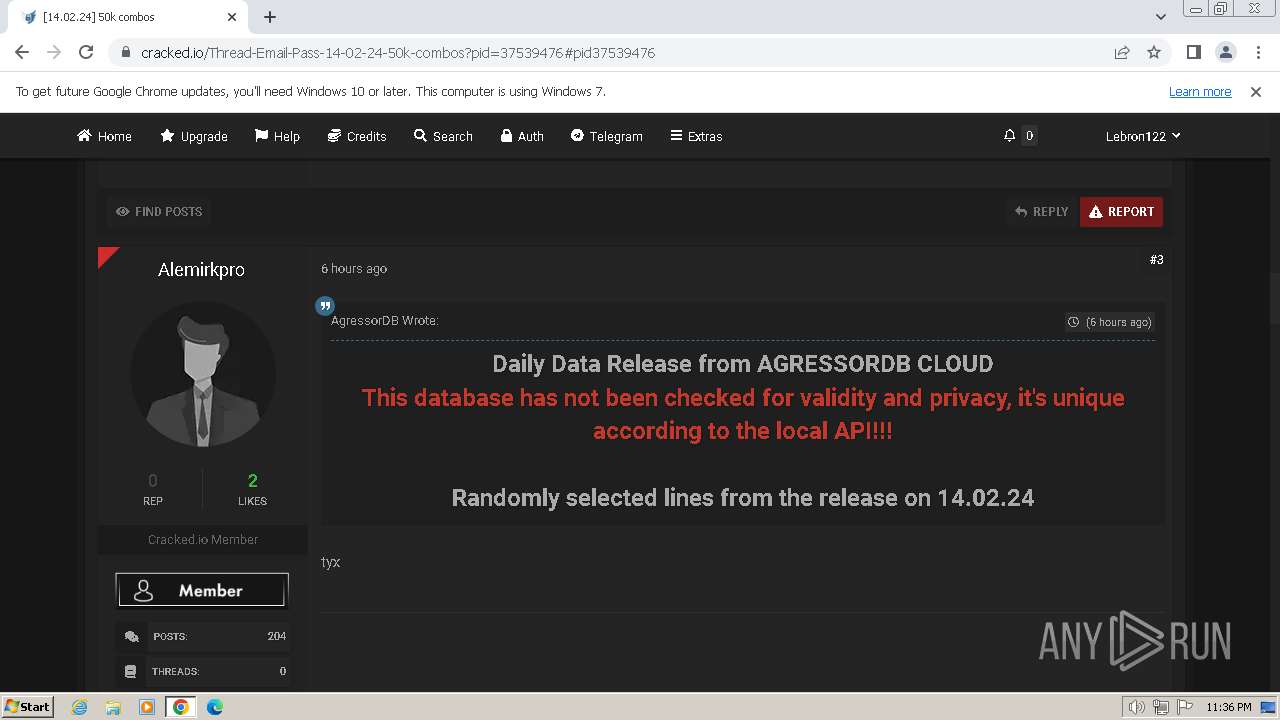Screen dimensions: 1280x720
Task: Go to Home in forum navigation
Action: 104,136
